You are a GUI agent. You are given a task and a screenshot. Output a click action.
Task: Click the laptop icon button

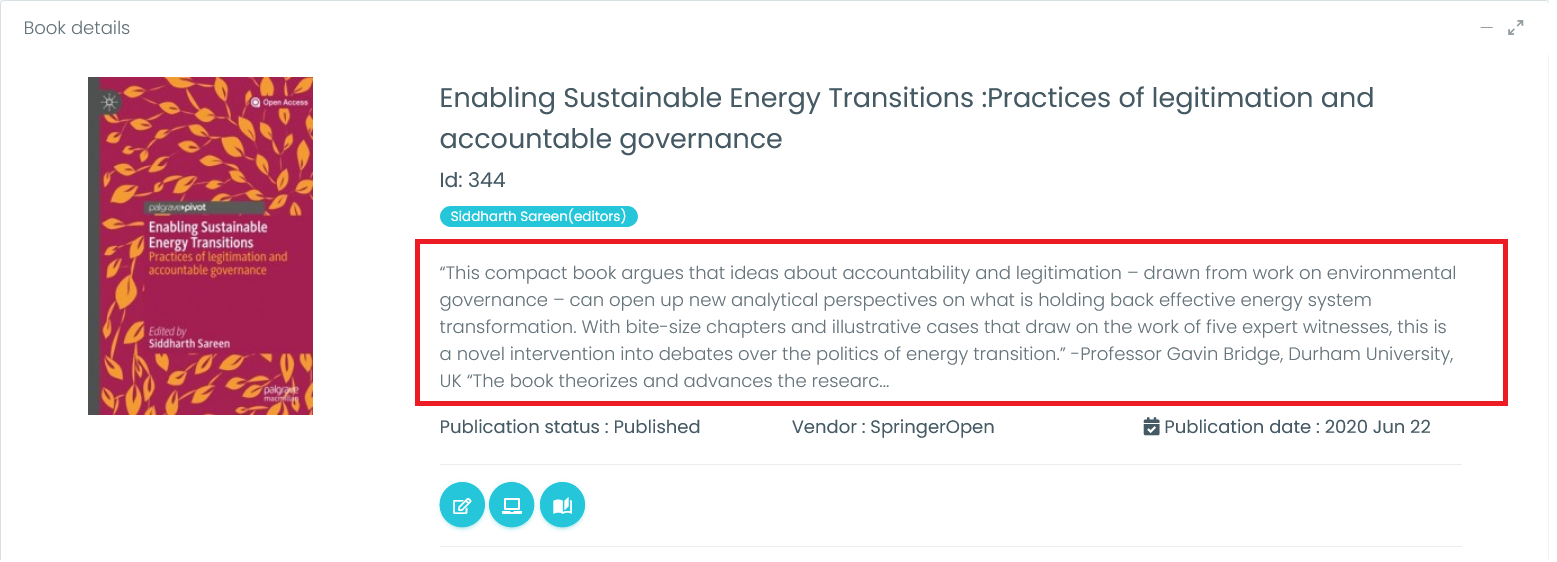coord(512,505)
